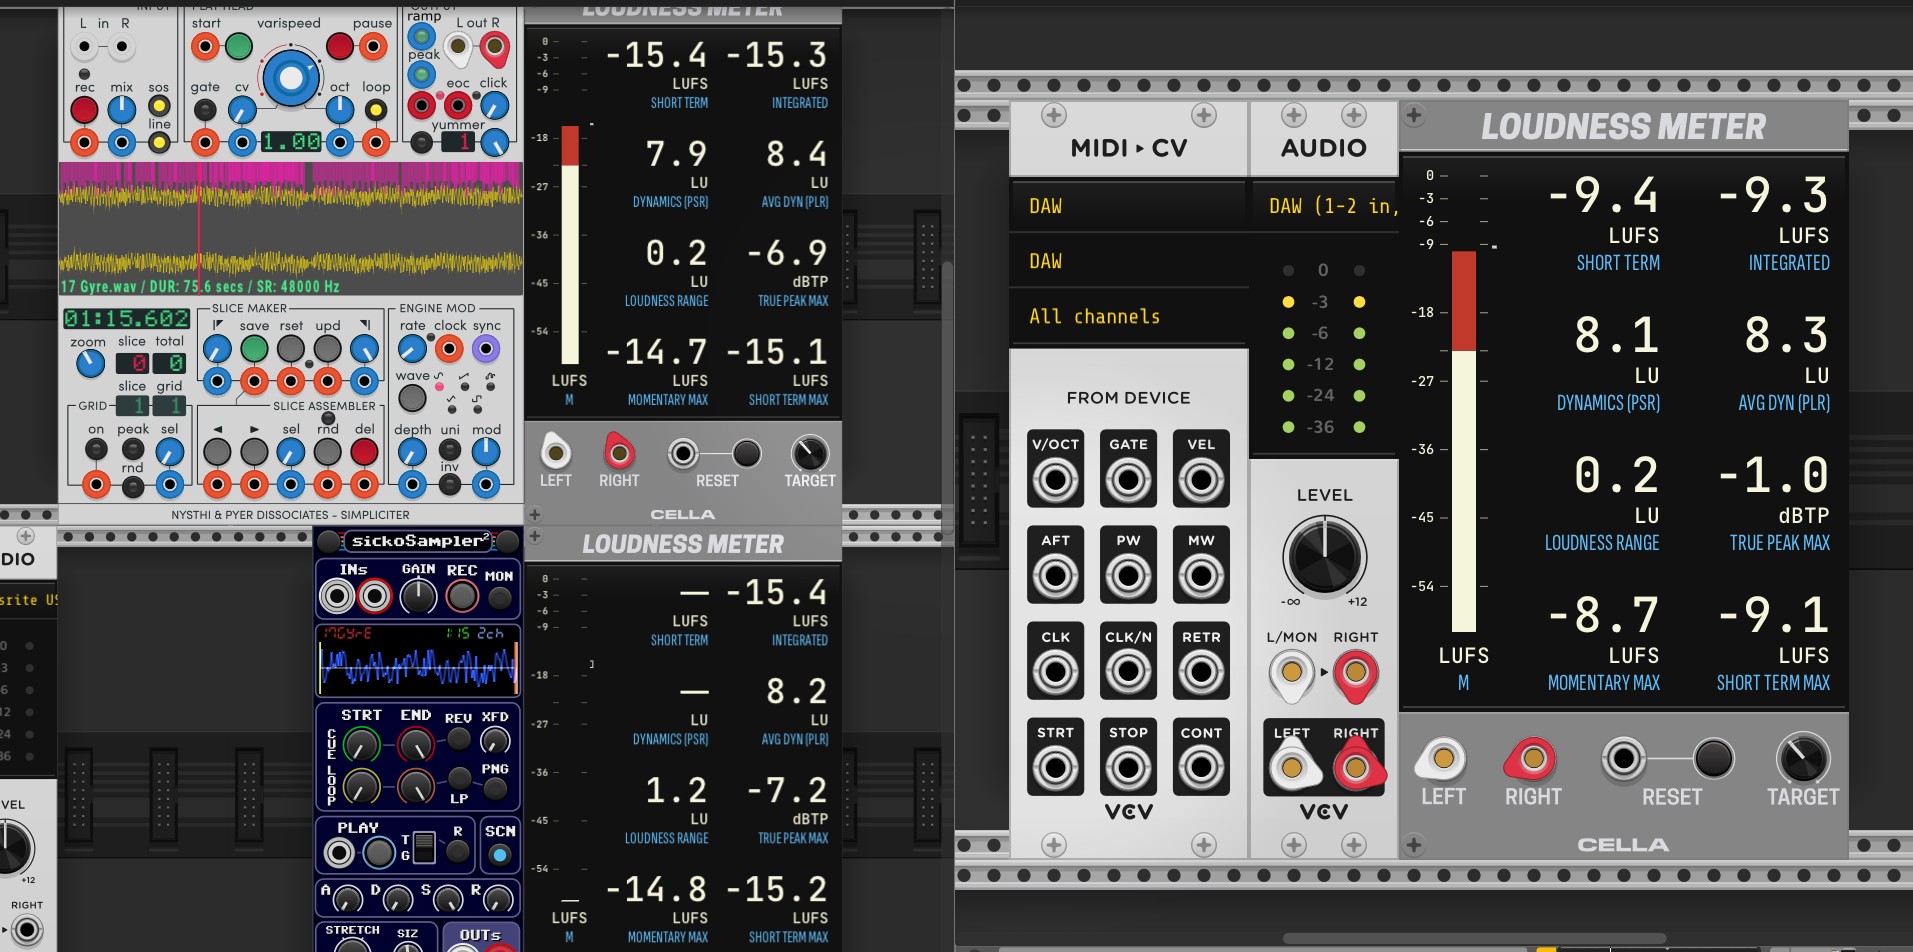Toggle the yellow loop switch on Simpliciter

click(376, 109)
